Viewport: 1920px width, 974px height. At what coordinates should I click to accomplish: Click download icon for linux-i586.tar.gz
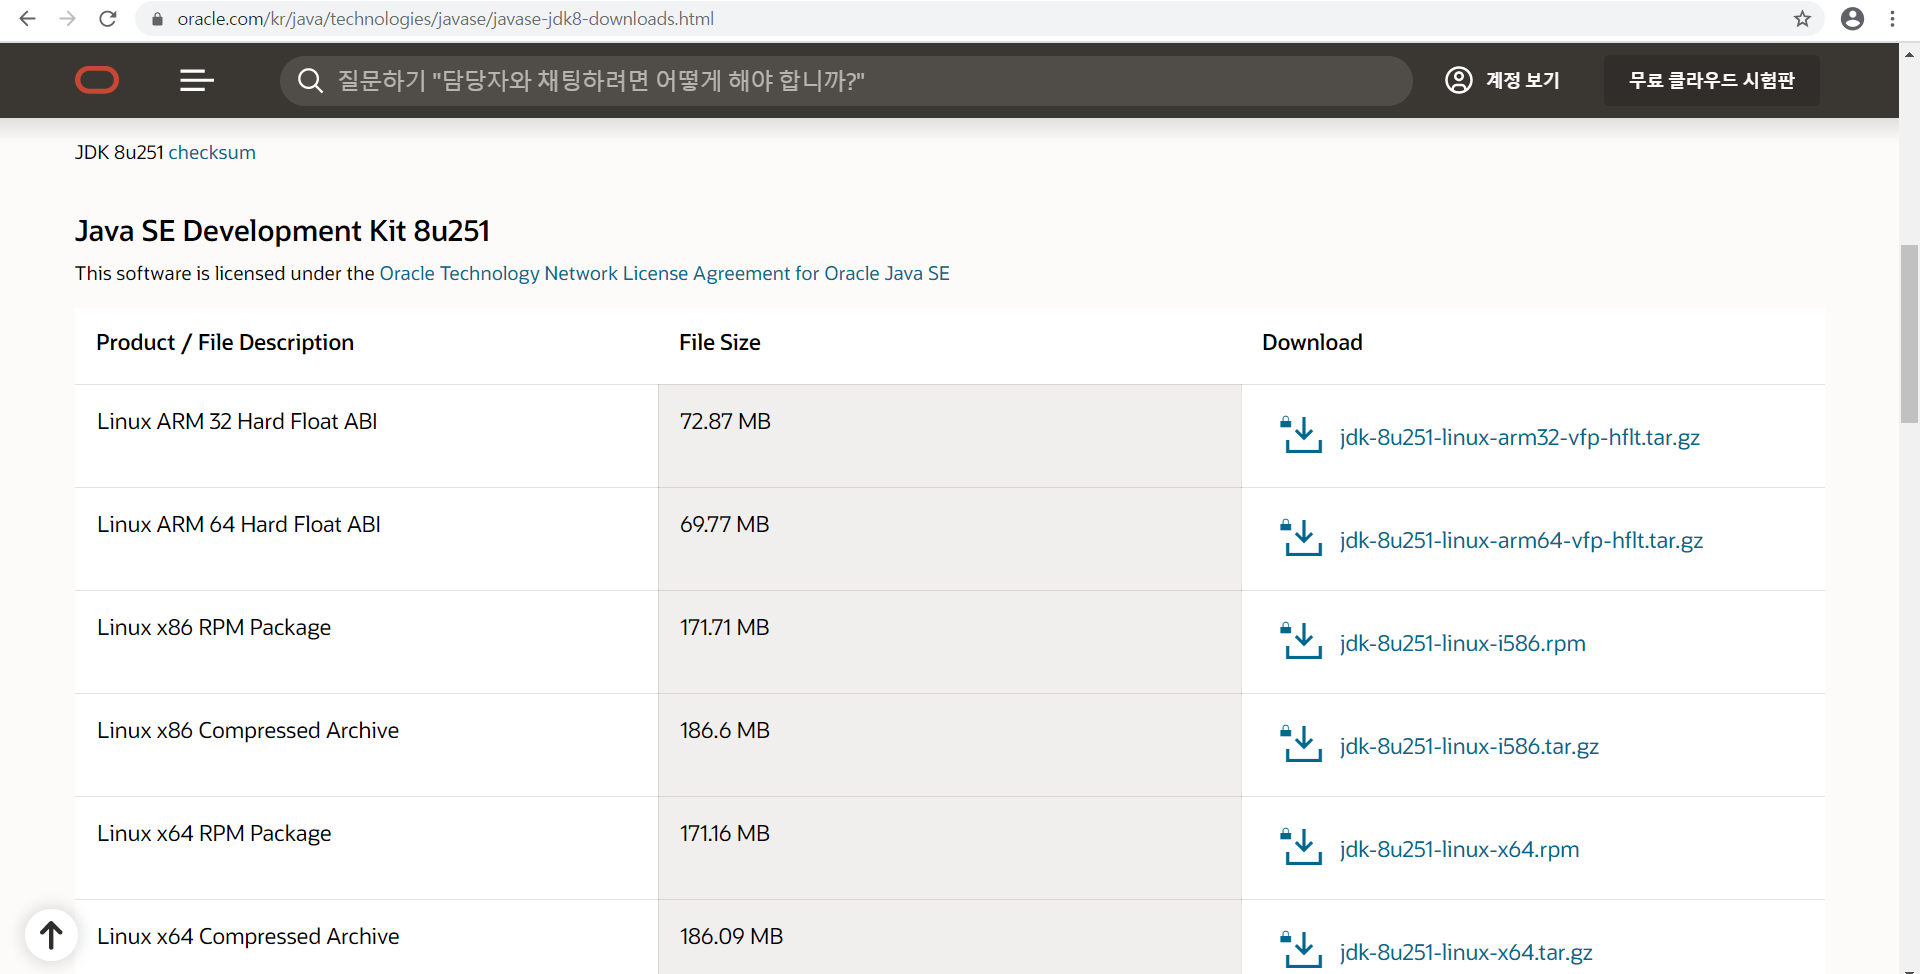point(1301,744)
